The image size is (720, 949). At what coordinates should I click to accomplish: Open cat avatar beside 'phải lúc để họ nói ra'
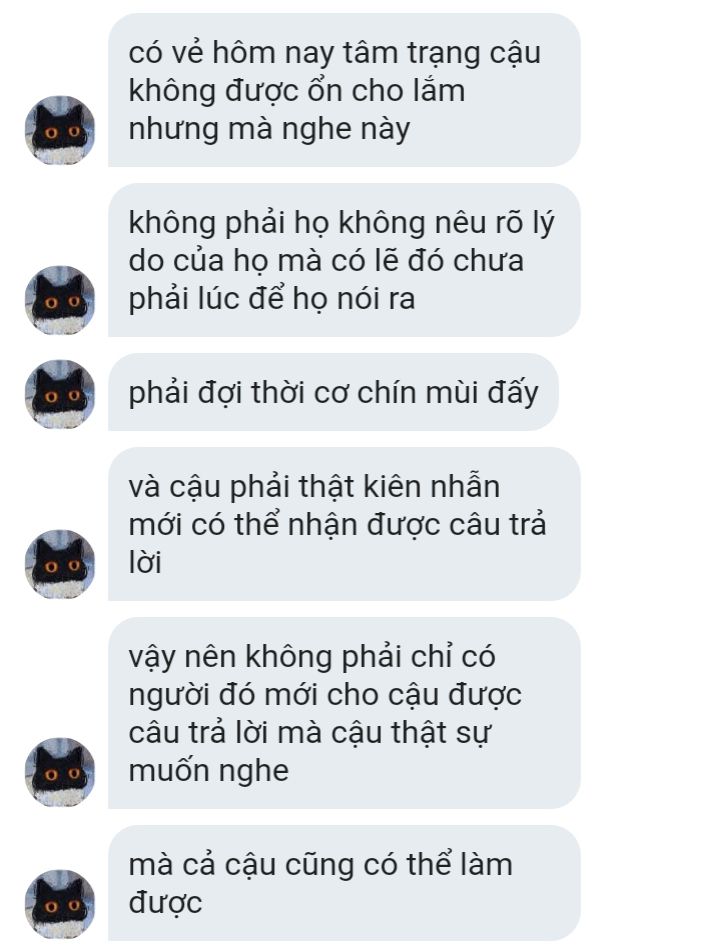60,301
